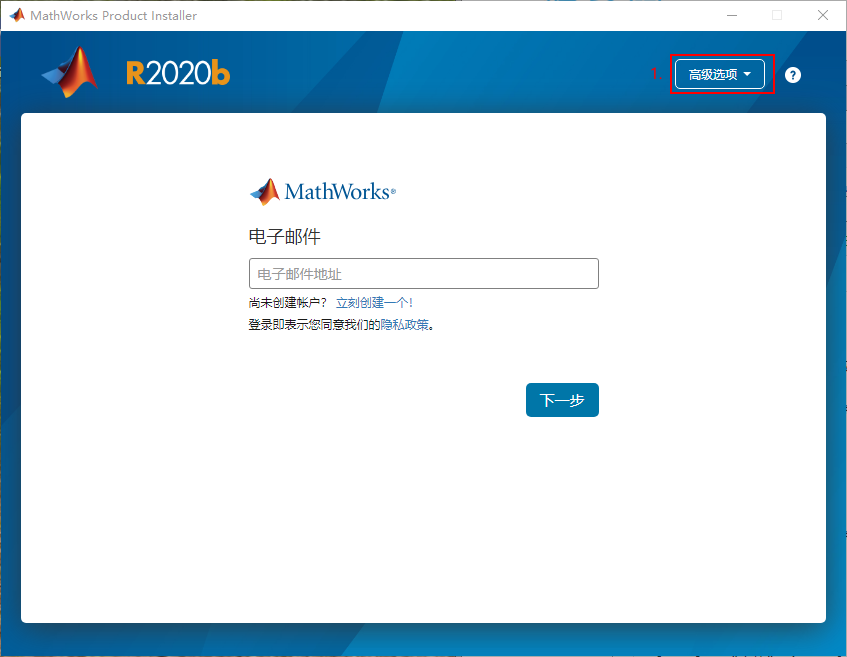Click the MATLAB logo in the blue banner
Image resolution: width=847 pixels, height=657 pixels.
tap(68, 73)
